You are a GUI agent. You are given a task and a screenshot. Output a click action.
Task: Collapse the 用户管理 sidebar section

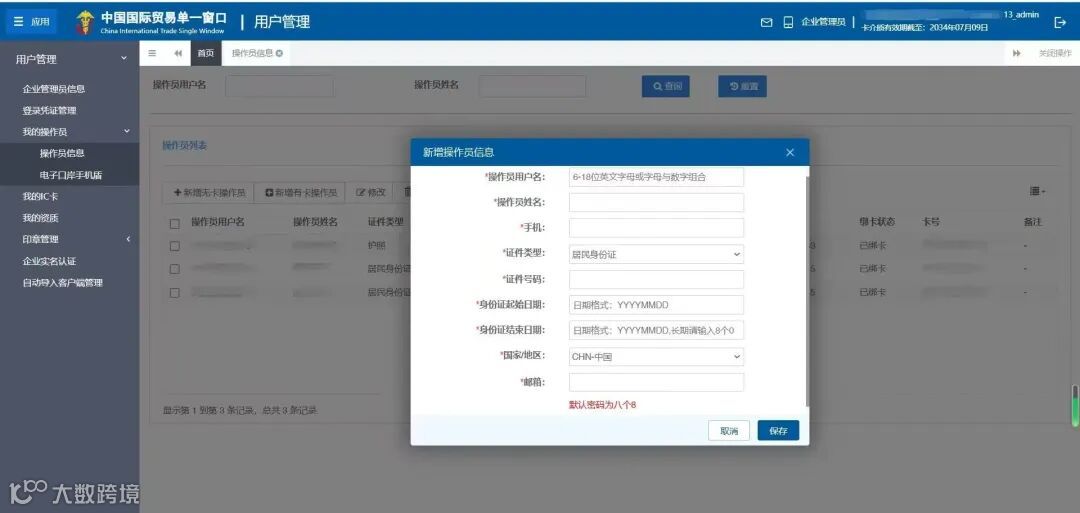coord(70,59)
